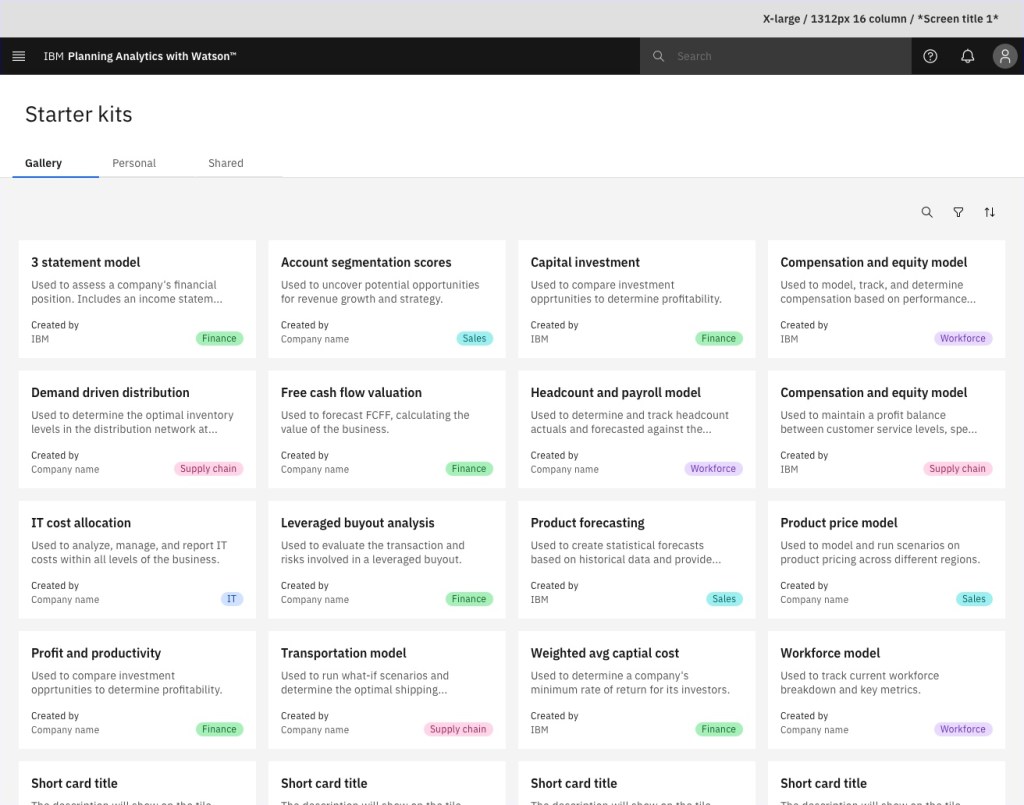Click the Supply chain tag on Demand driven distribution
1024x805 pixels.
pos(208,469)
